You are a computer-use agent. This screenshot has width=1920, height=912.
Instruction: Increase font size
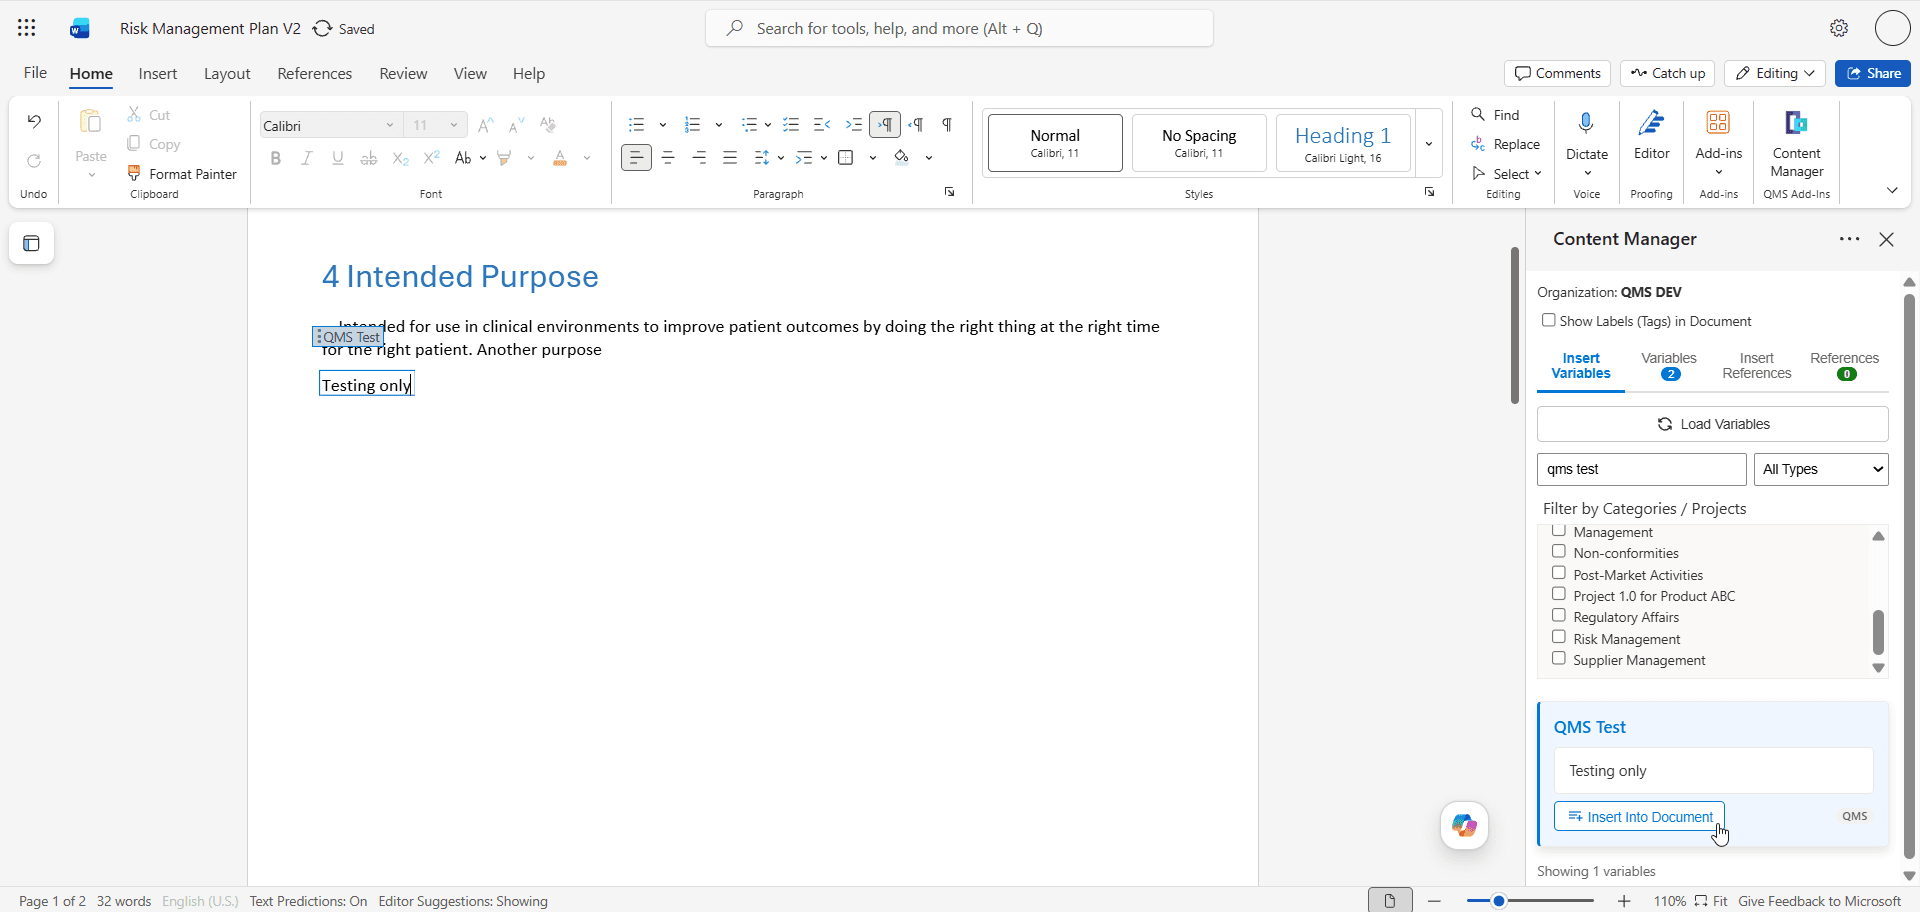485,125
